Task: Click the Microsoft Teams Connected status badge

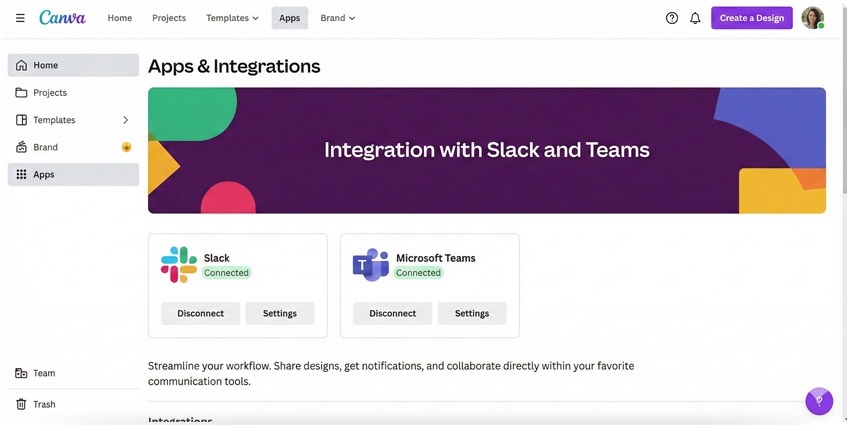Action: click(x=418, y=273)
